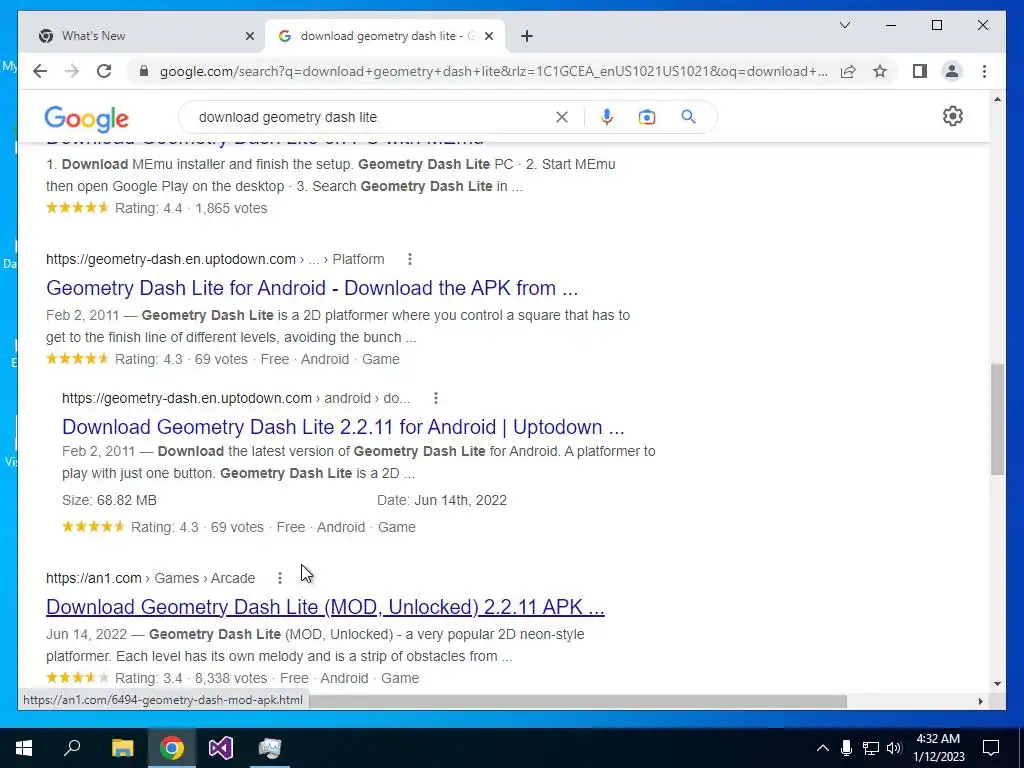Image resolution: width=1024 pixels, height=768 pixels.
Task: Open more options for the an1.com result
Action: point(280,578)
